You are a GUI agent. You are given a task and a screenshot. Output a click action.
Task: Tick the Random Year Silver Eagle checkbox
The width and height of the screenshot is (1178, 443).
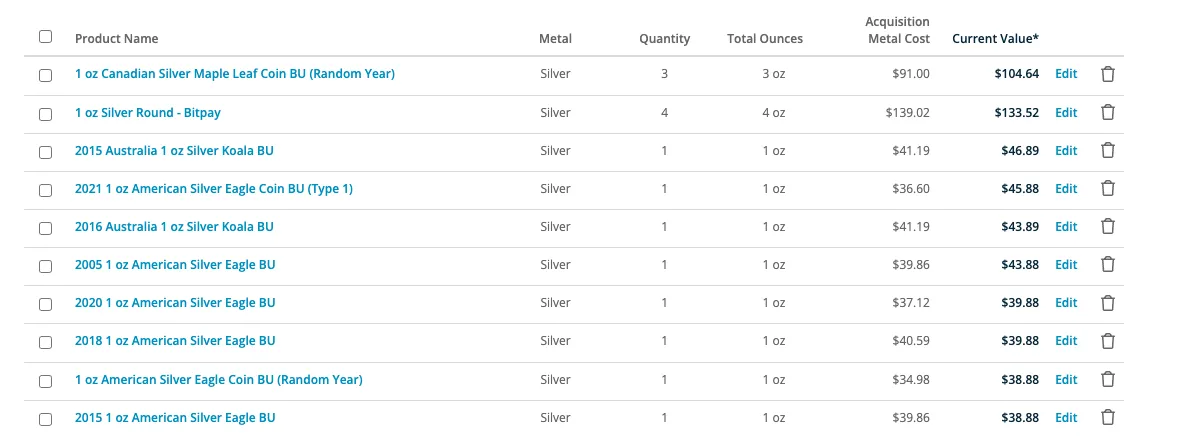coord(45,381)
